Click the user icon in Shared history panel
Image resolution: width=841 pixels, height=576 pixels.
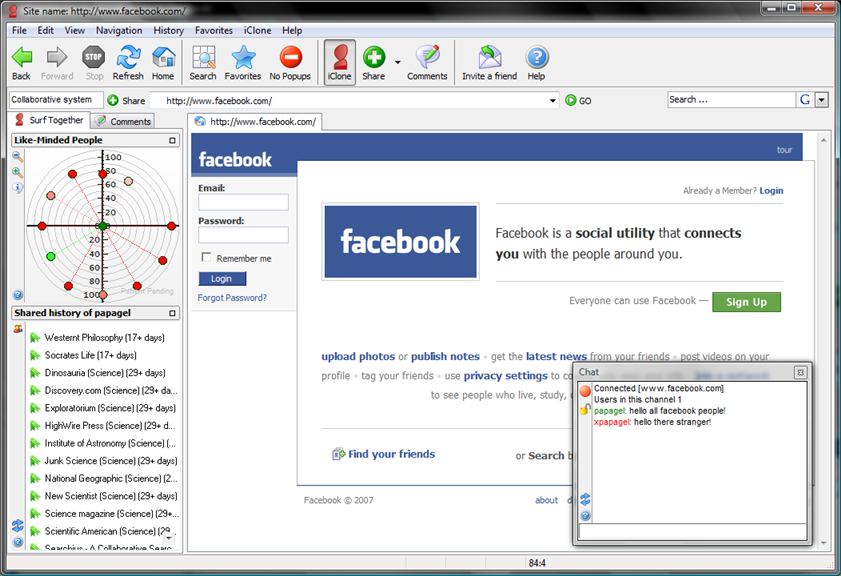tap(18, 329)
